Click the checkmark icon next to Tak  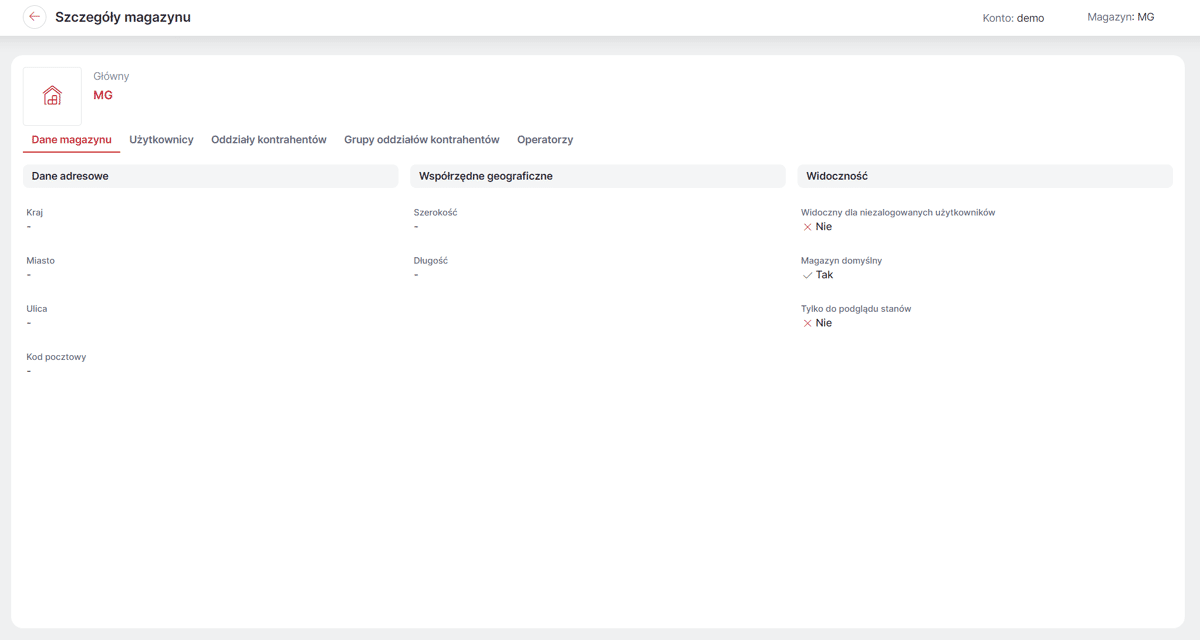point(808,275)
